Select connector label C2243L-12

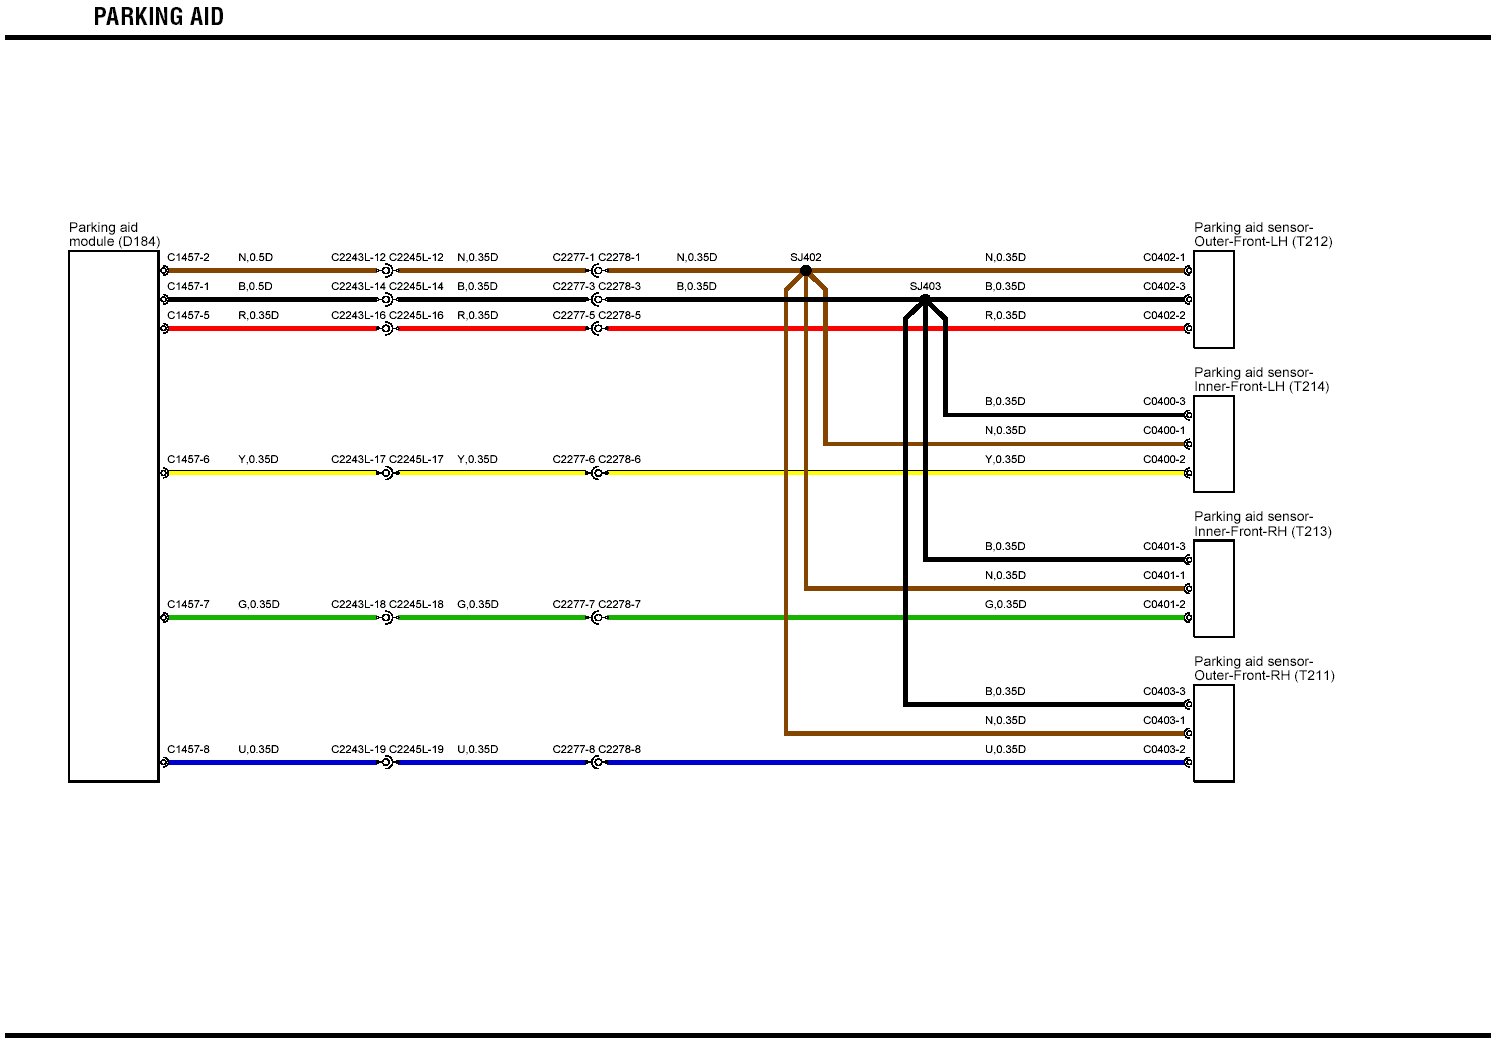click(358, 258)
